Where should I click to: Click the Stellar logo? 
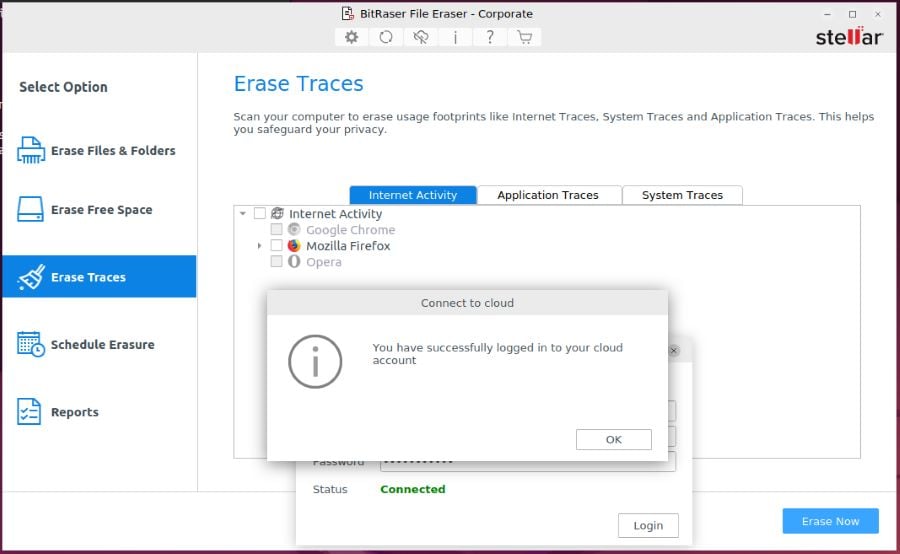pyautogui.click(x=849, y=36)
